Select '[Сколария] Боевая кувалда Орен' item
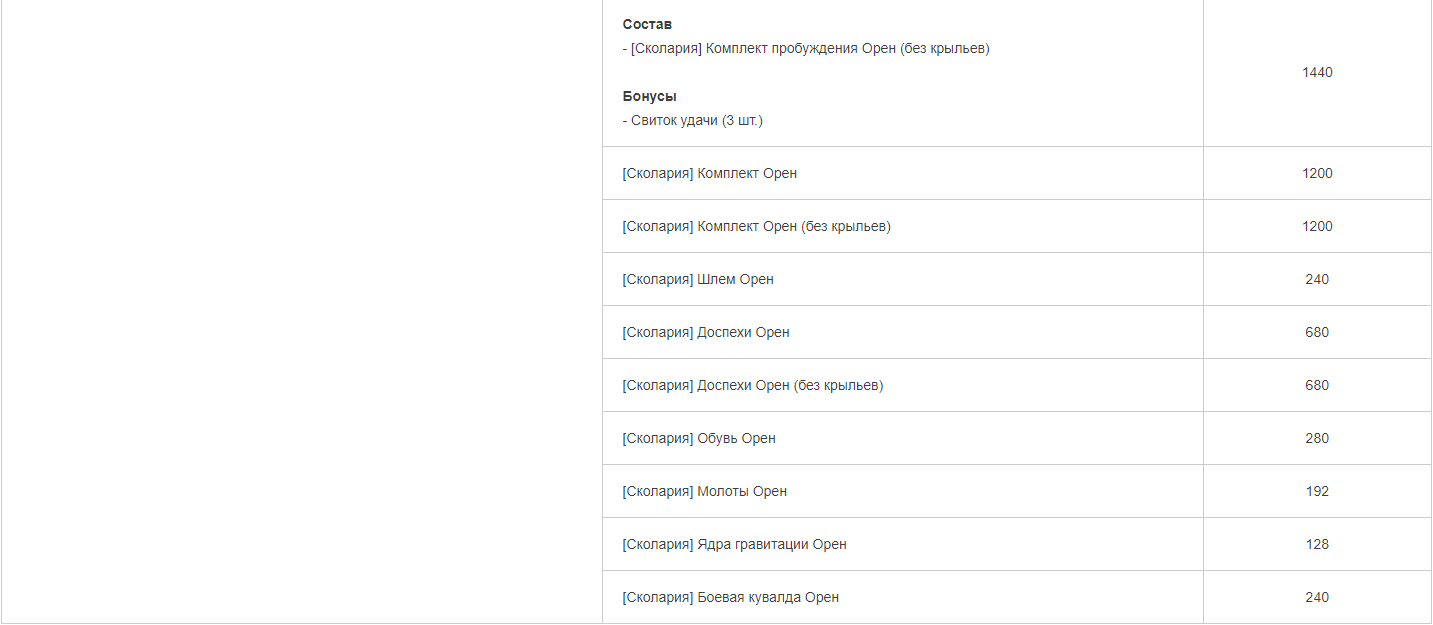Viewport: 1433px width, 625px height. click(731, 597)
